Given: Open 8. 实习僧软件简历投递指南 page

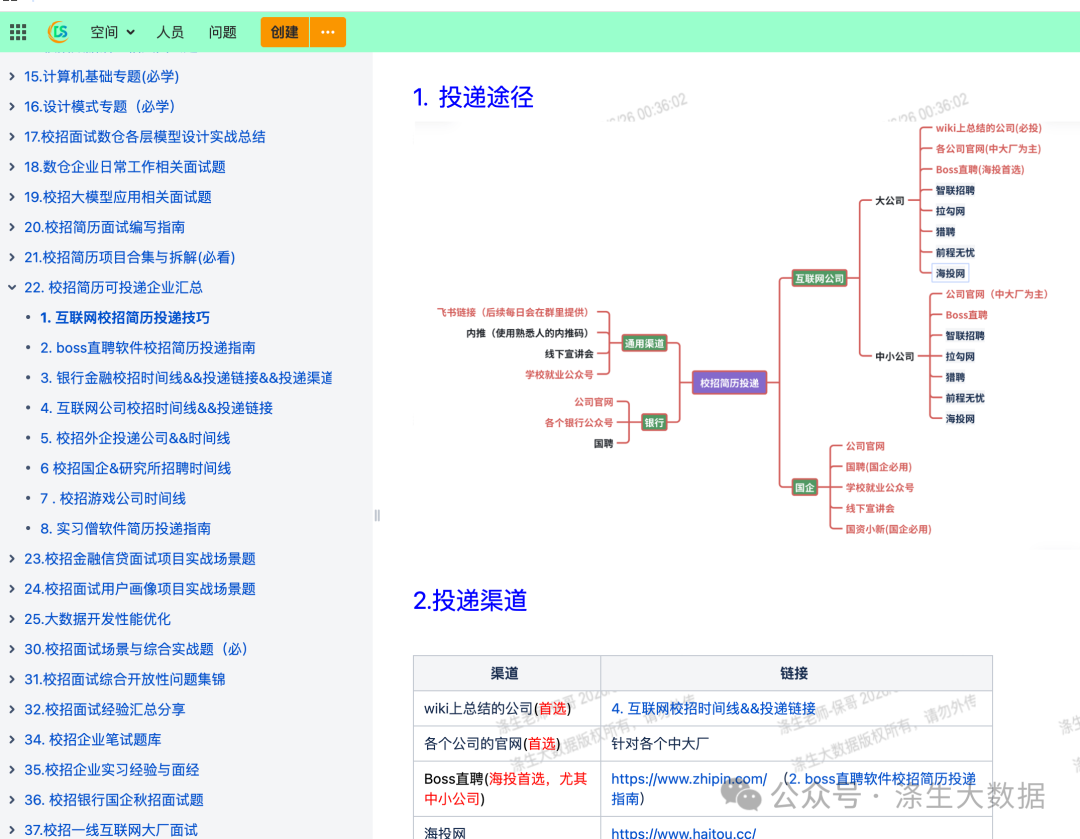Looking at the screenshot, I should pyautogui.click(x=125, y=528).
